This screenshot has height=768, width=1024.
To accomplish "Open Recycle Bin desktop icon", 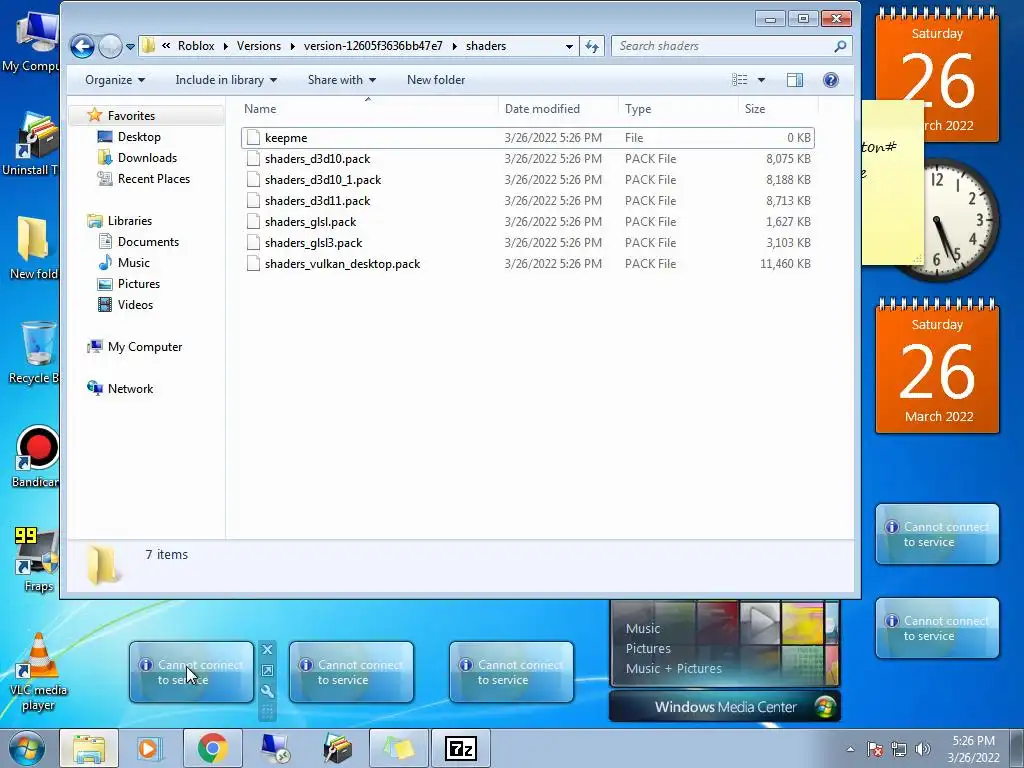I will point(33,353).
